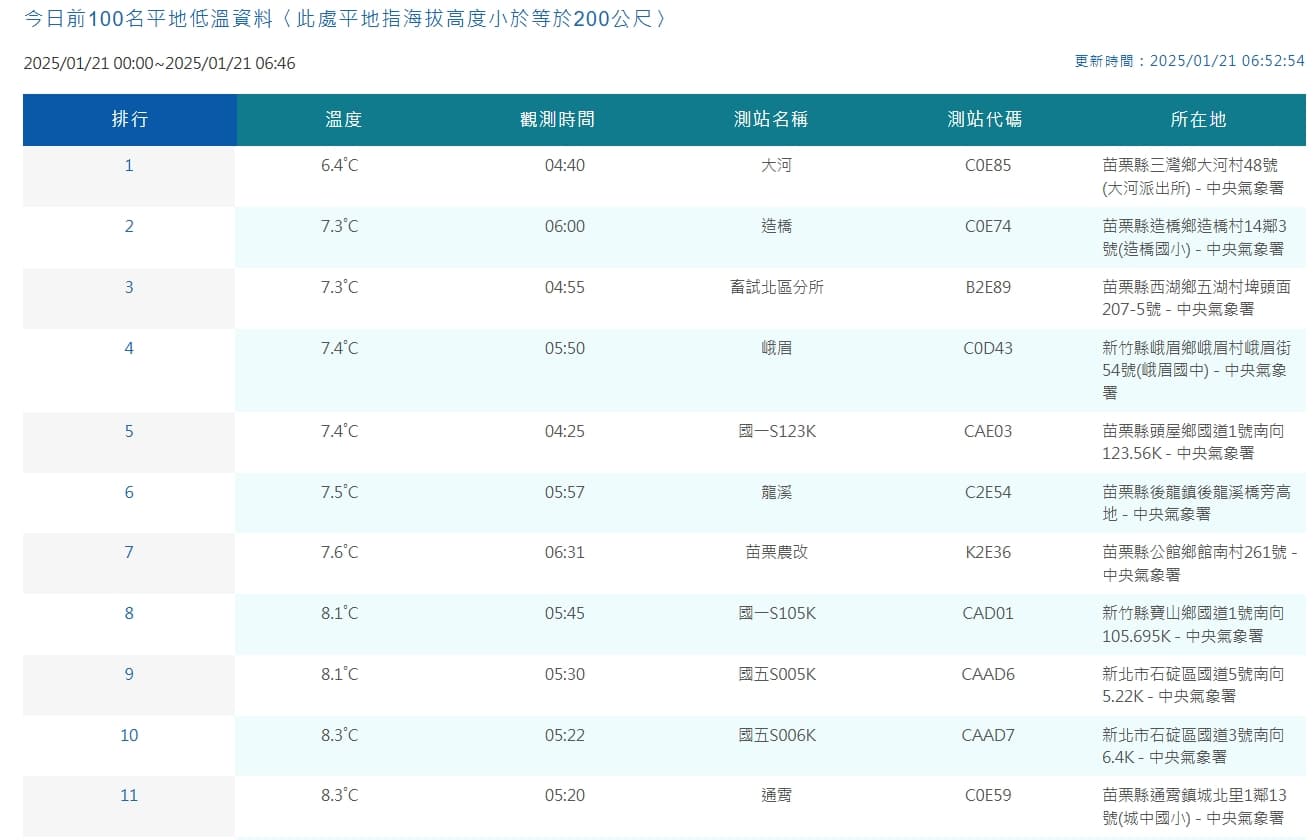Click the 所在地 column header
The width and height of the screenshot is (1314, 840).
pyautogui.click(x=1198, y=120)
